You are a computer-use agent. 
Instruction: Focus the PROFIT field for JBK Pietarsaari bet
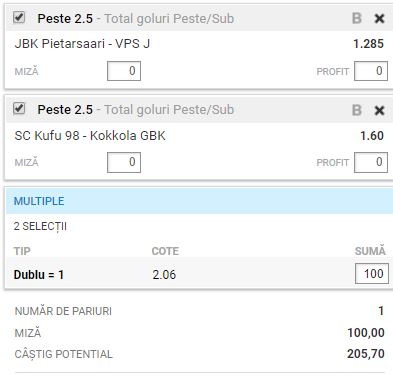(371, 71)
